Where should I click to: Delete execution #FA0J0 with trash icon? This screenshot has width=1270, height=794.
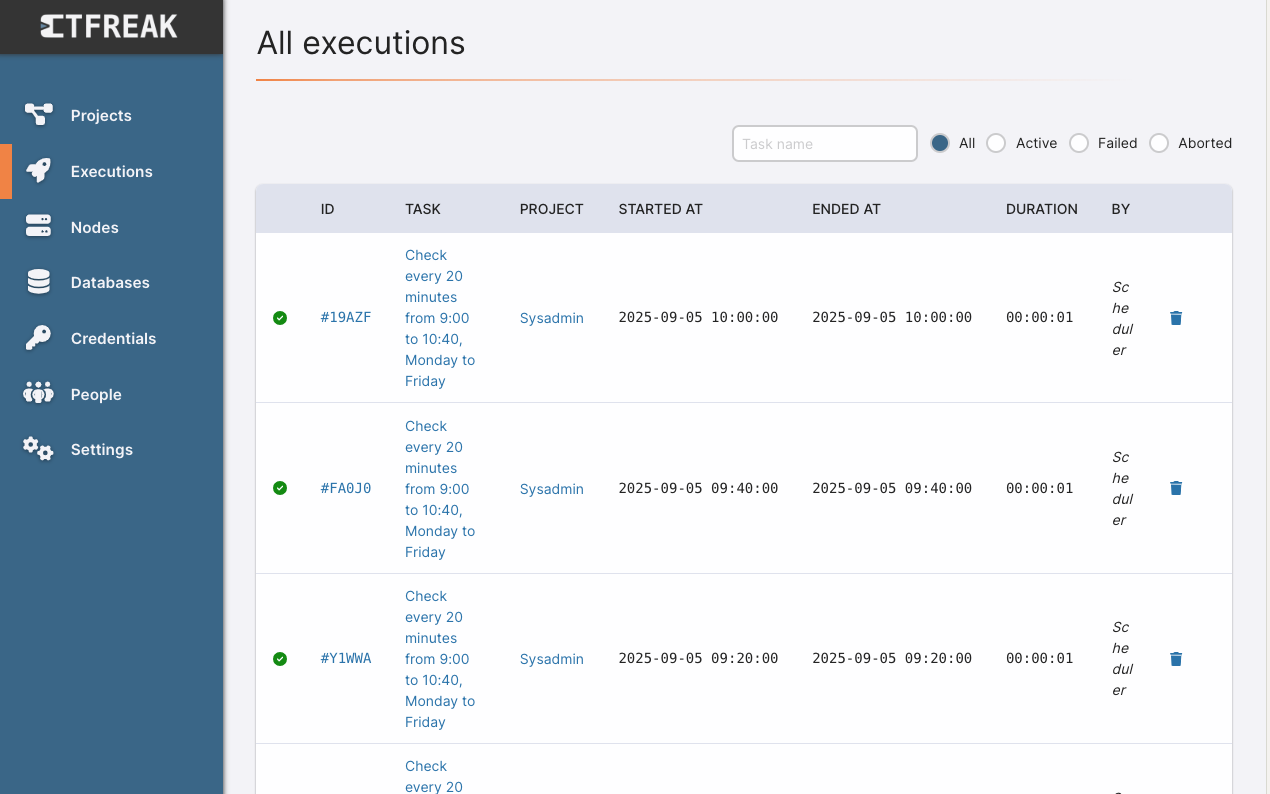pyautogui.click(x=1176, y=488)
